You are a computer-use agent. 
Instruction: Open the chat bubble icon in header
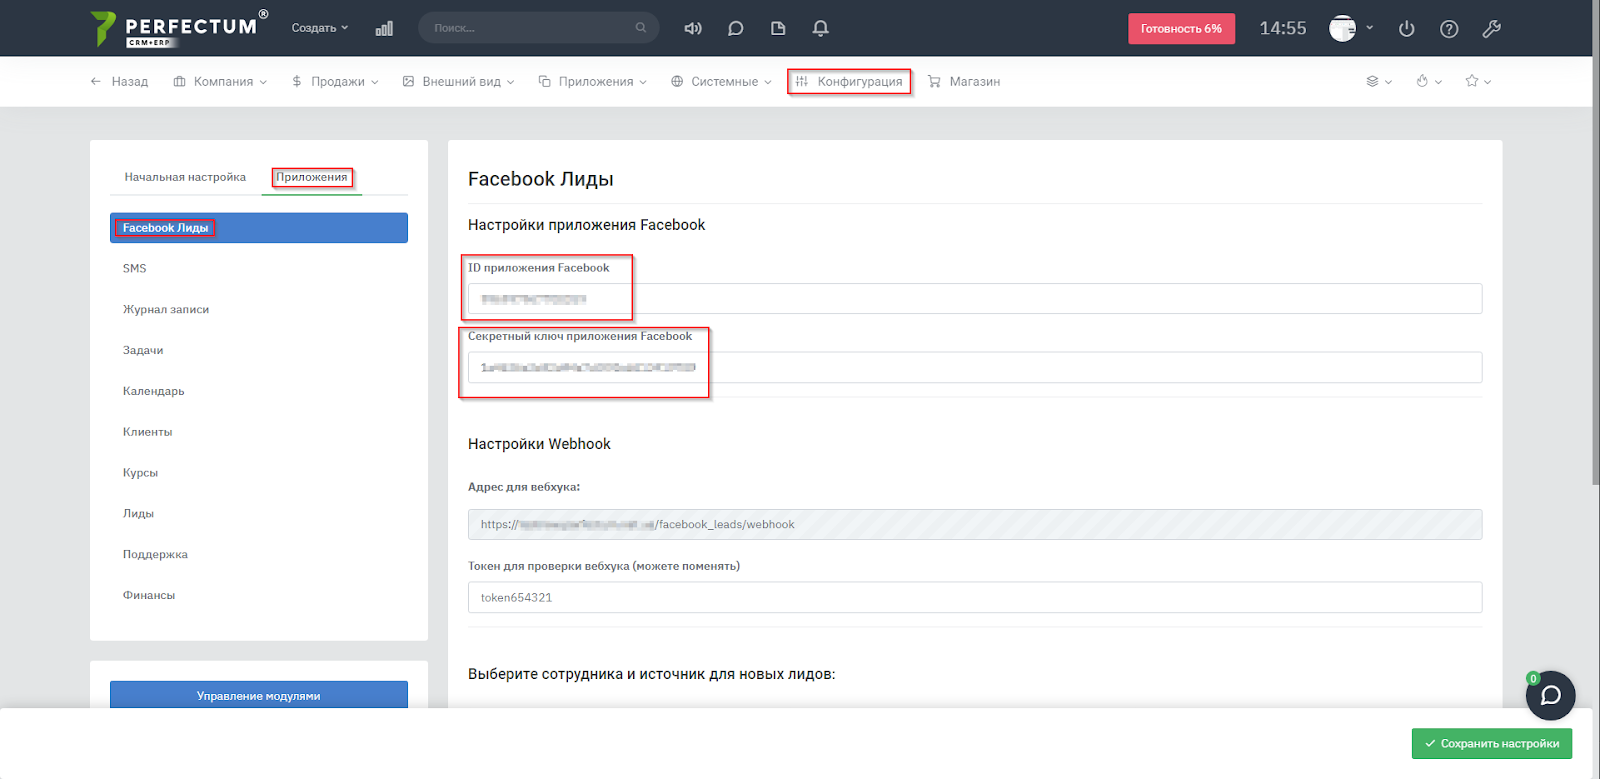tap(736, 28)
